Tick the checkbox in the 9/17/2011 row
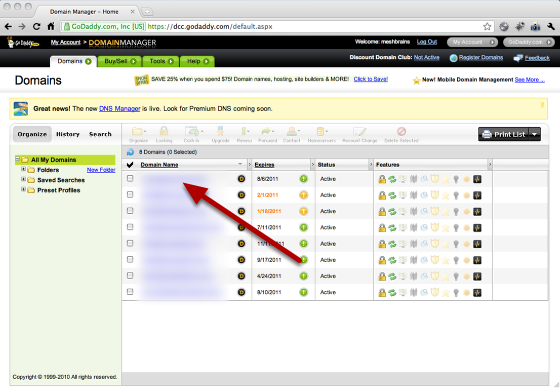560x388 pixels. (x=130, y=259)
